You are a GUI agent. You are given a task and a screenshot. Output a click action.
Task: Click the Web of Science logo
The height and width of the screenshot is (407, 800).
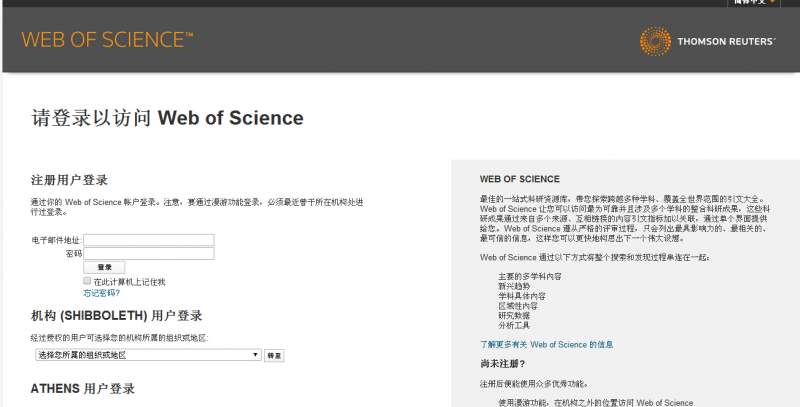(x=107, y=40)
